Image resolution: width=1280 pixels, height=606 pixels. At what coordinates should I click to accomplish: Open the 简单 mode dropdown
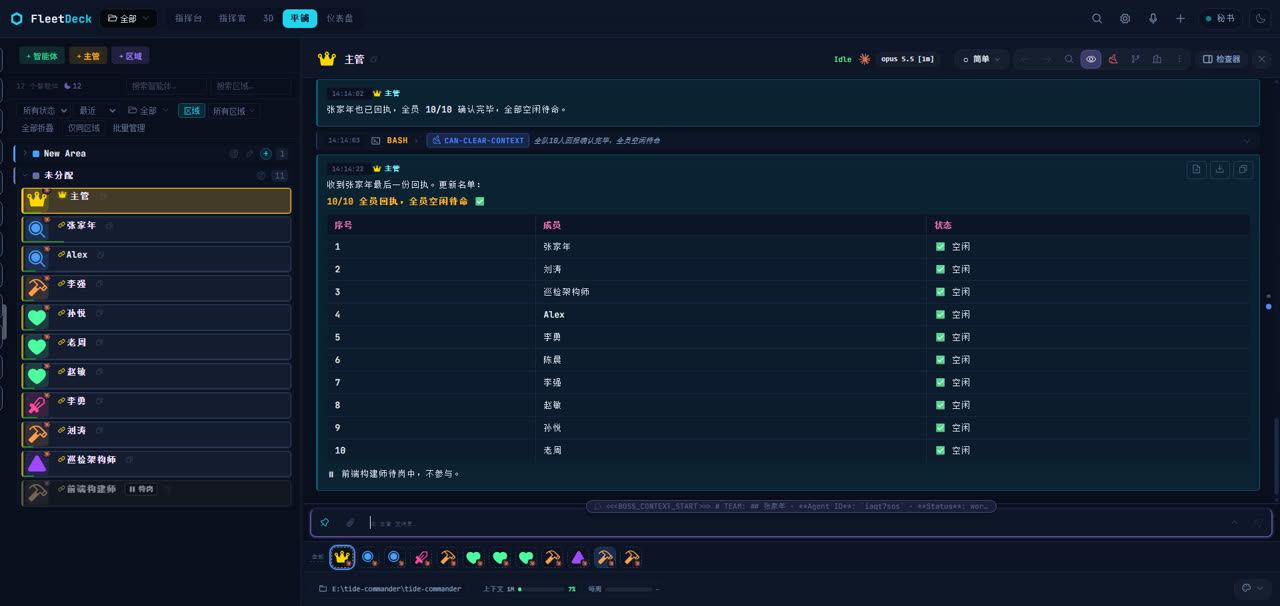[x=980, y=59]
